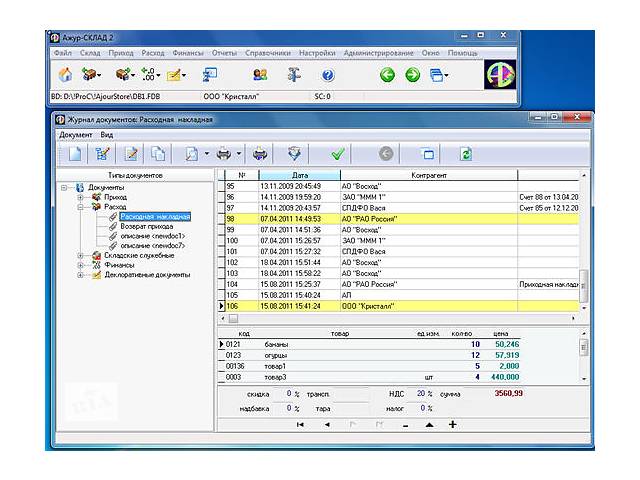This screenshot has width=640, height=480.
Task: Create a new document with blank page icon
Action: (x=75, y=154)
